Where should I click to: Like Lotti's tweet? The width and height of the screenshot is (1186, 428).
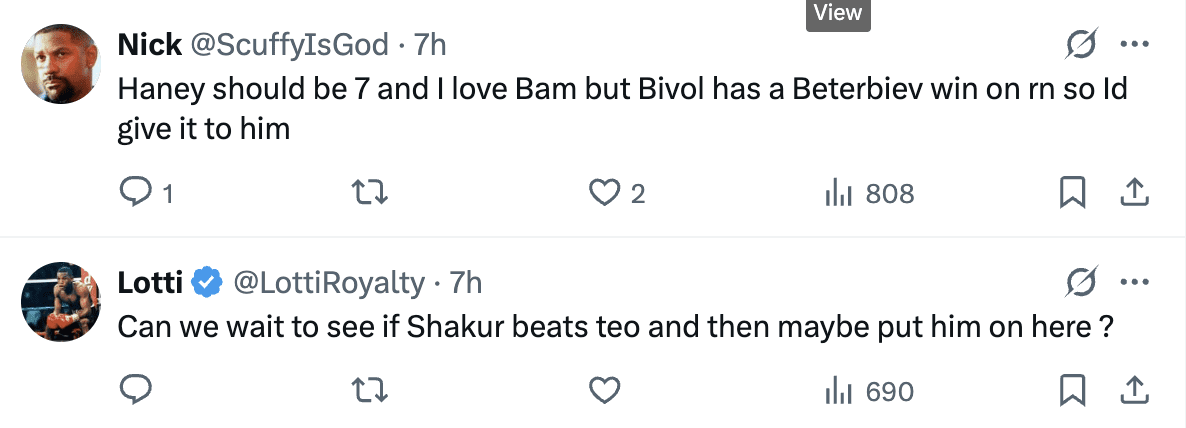point(604,391)
